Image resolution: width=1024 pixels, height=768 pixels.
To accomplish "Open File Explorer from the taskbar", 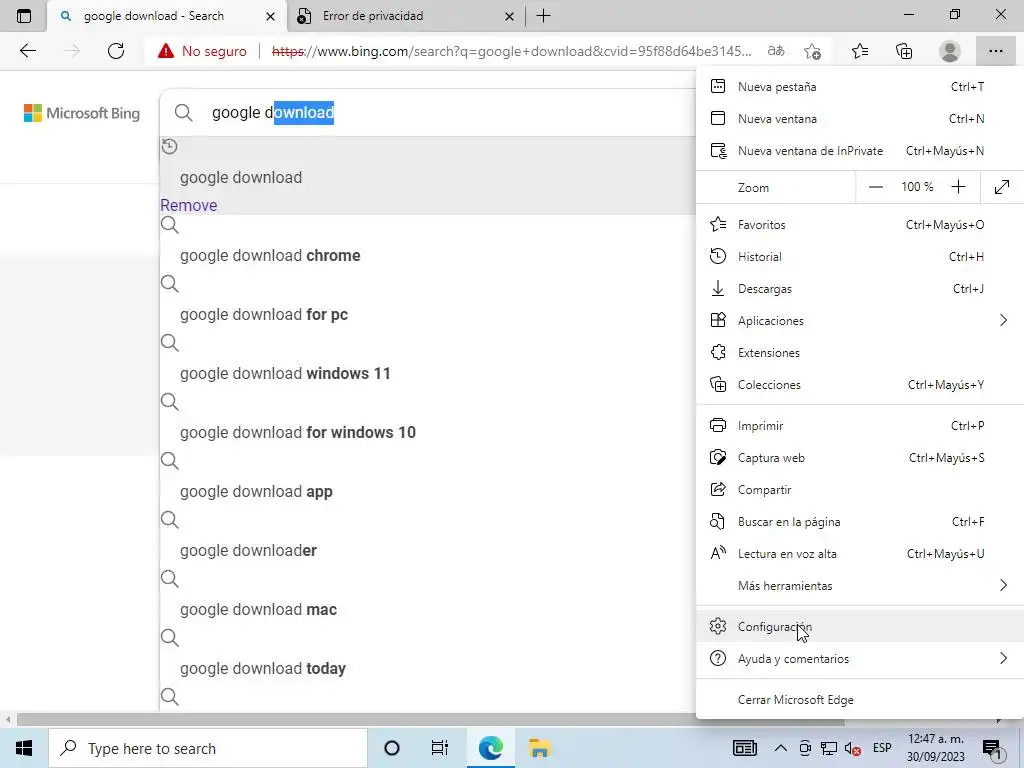I will (x=539, y=748).
